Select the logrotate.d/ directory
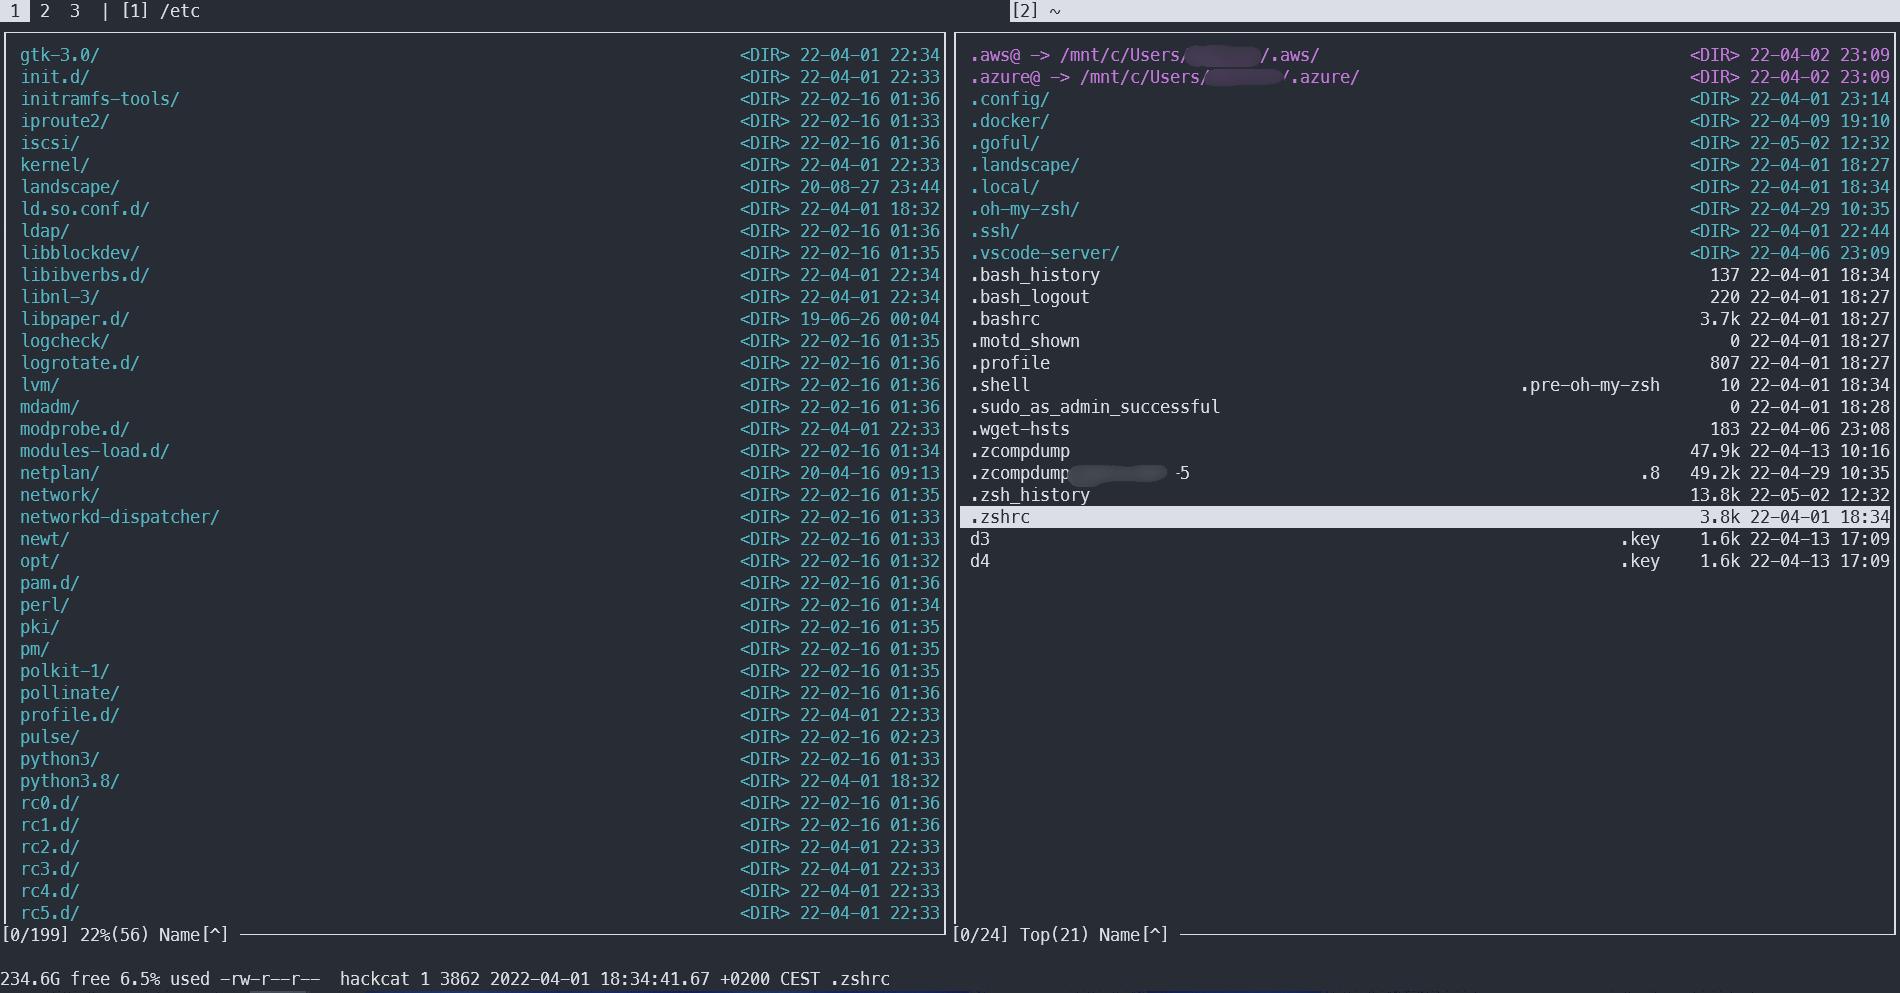The height and width of the screenshot is (993, 1900). pyautogui.click(x=480, y=363)
